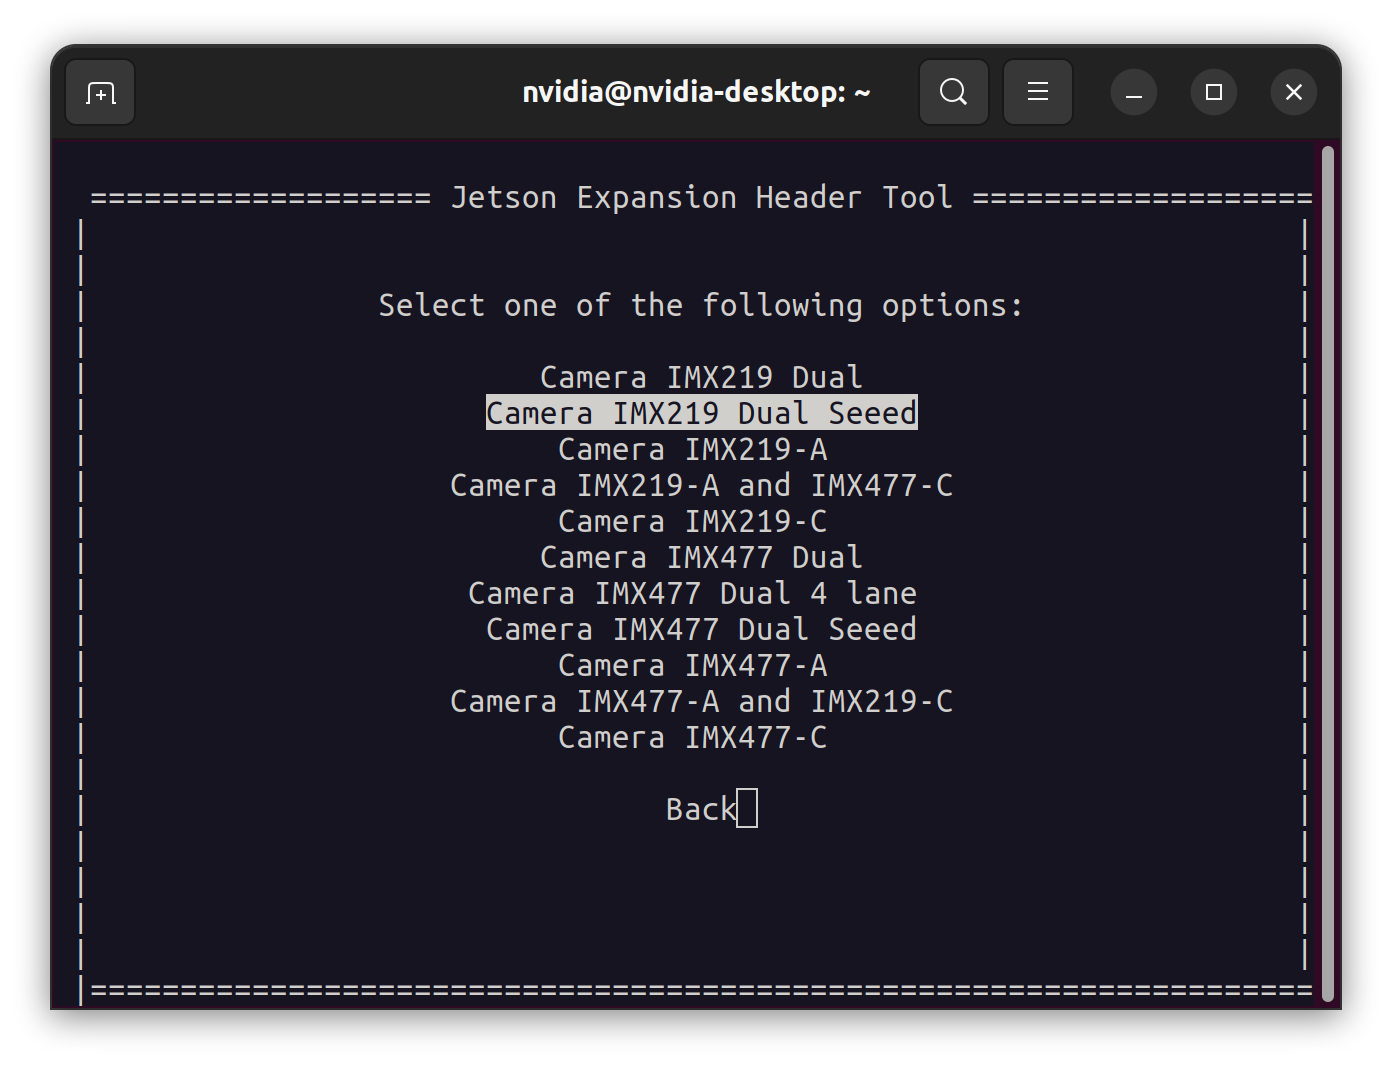Choose the Camera IMX477-A entry
The height and width of the screenshot is (1066, 1392).
point(693,665)
